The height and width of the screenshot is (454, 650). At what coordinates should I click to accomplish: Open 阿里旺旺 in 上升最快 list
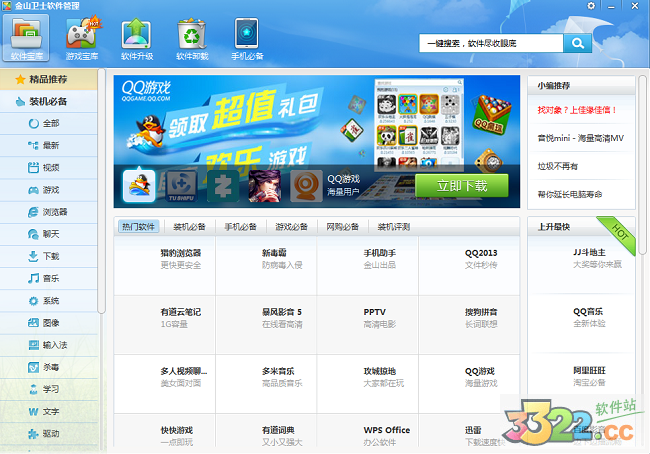tap(581, 383)
